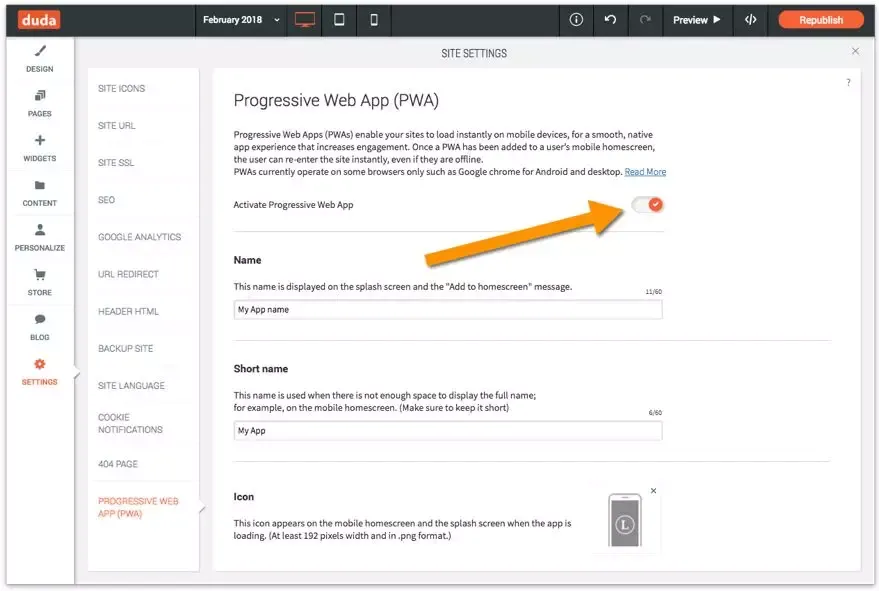Open developer mode code icon
The image size is (879, 591).
click(750, 20)
